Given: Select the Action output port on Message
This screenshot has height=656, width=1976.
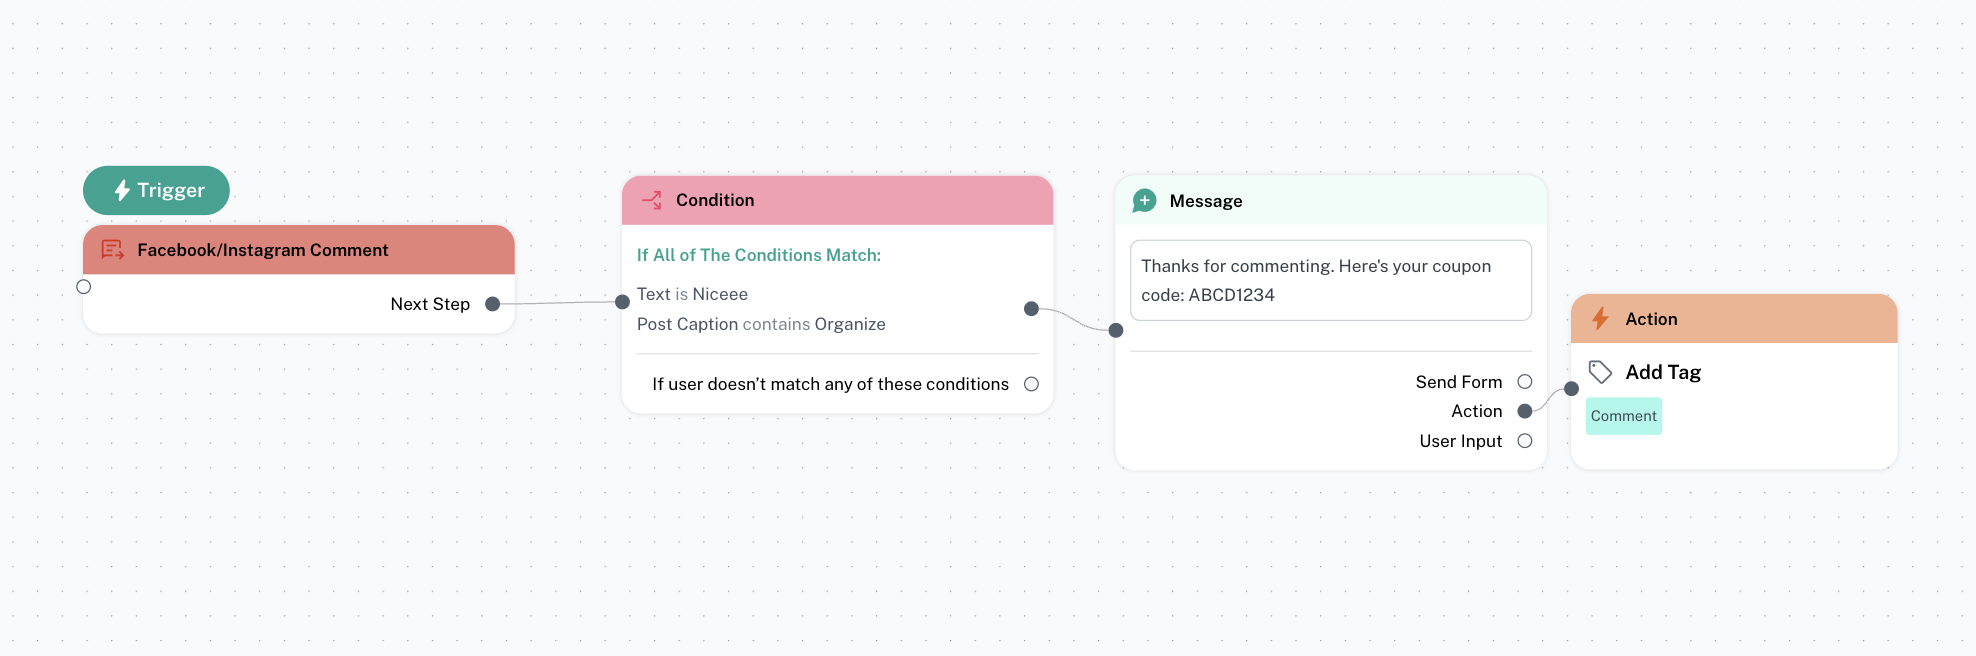Looking at the screenshot, I should (x=1525, y=411).
